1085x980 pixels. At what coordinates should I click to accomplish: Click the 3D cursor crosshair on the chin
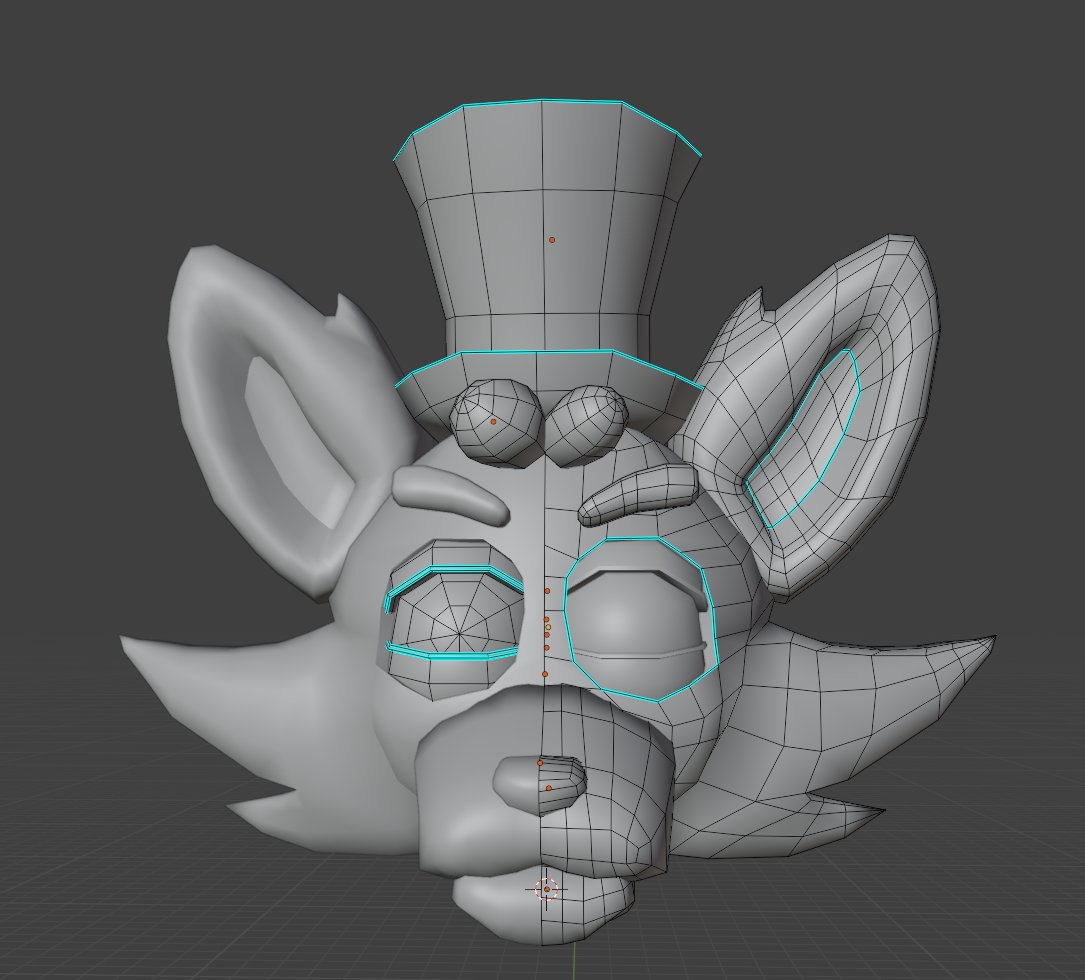[547, 889]
